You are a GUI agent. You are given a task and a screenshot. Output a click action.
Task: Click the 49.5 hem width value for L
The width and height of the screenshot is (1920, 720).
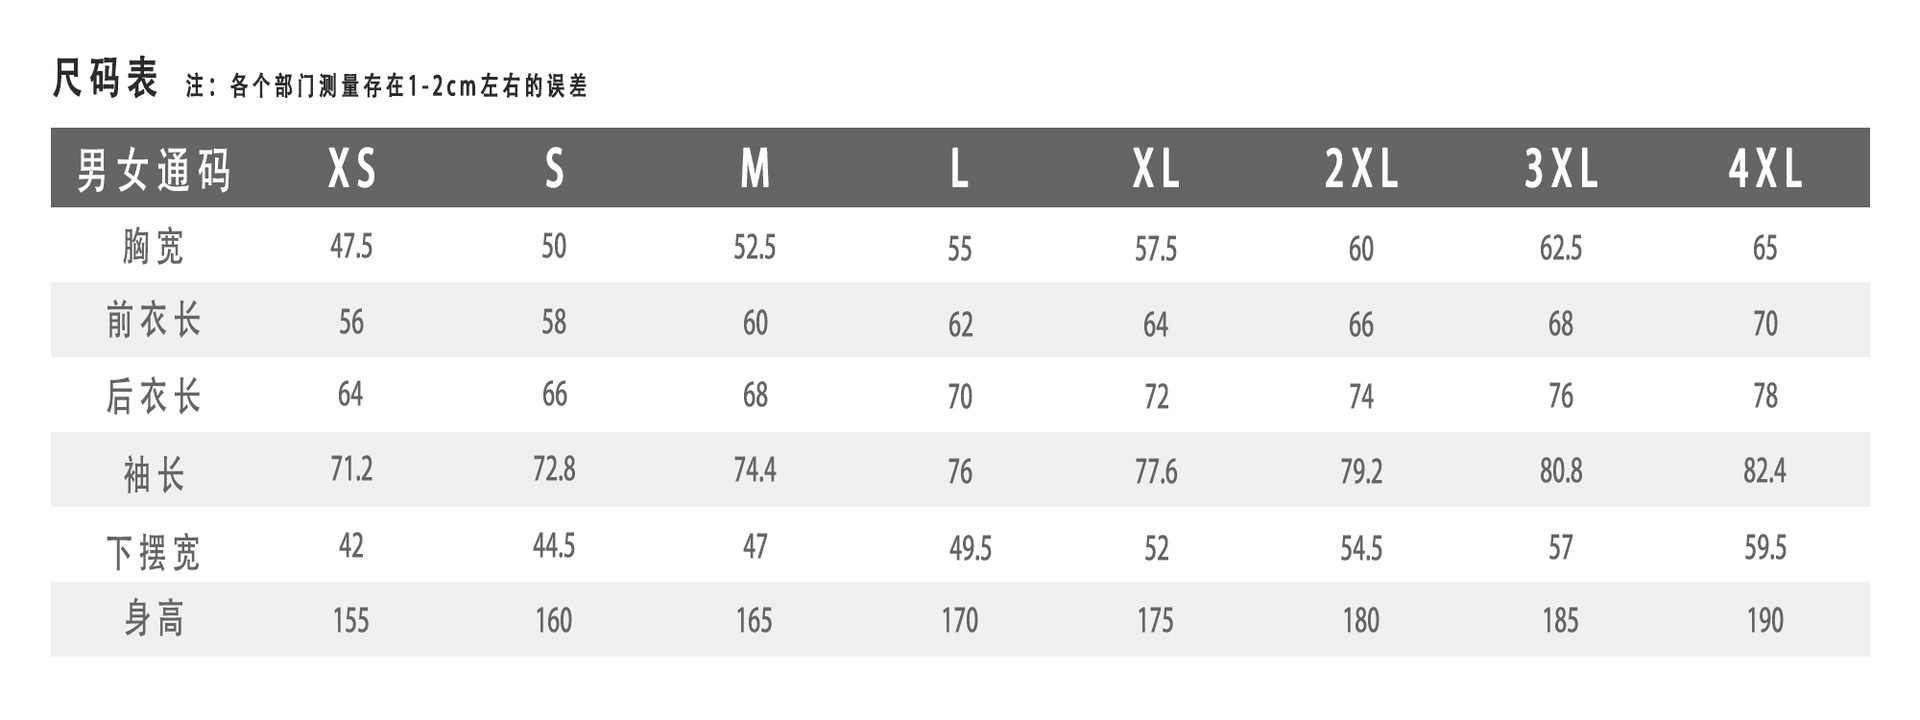pyautogui.click(x=970, y=548)
